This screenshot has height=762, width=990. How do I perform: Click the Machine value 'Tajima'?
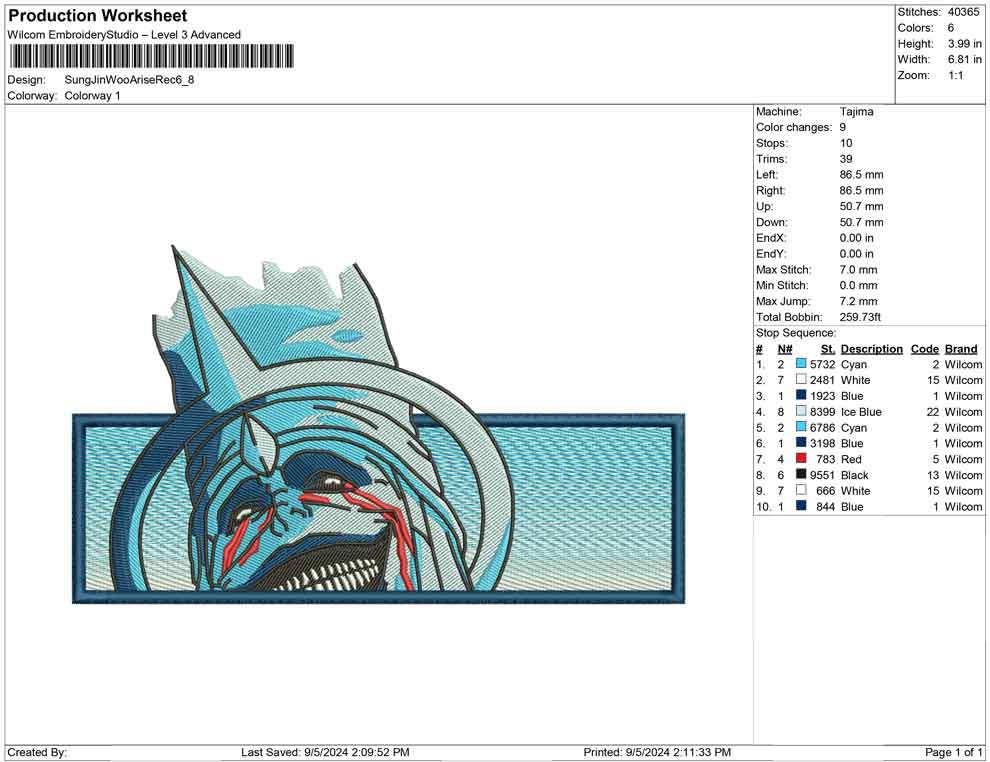(857, 111)
